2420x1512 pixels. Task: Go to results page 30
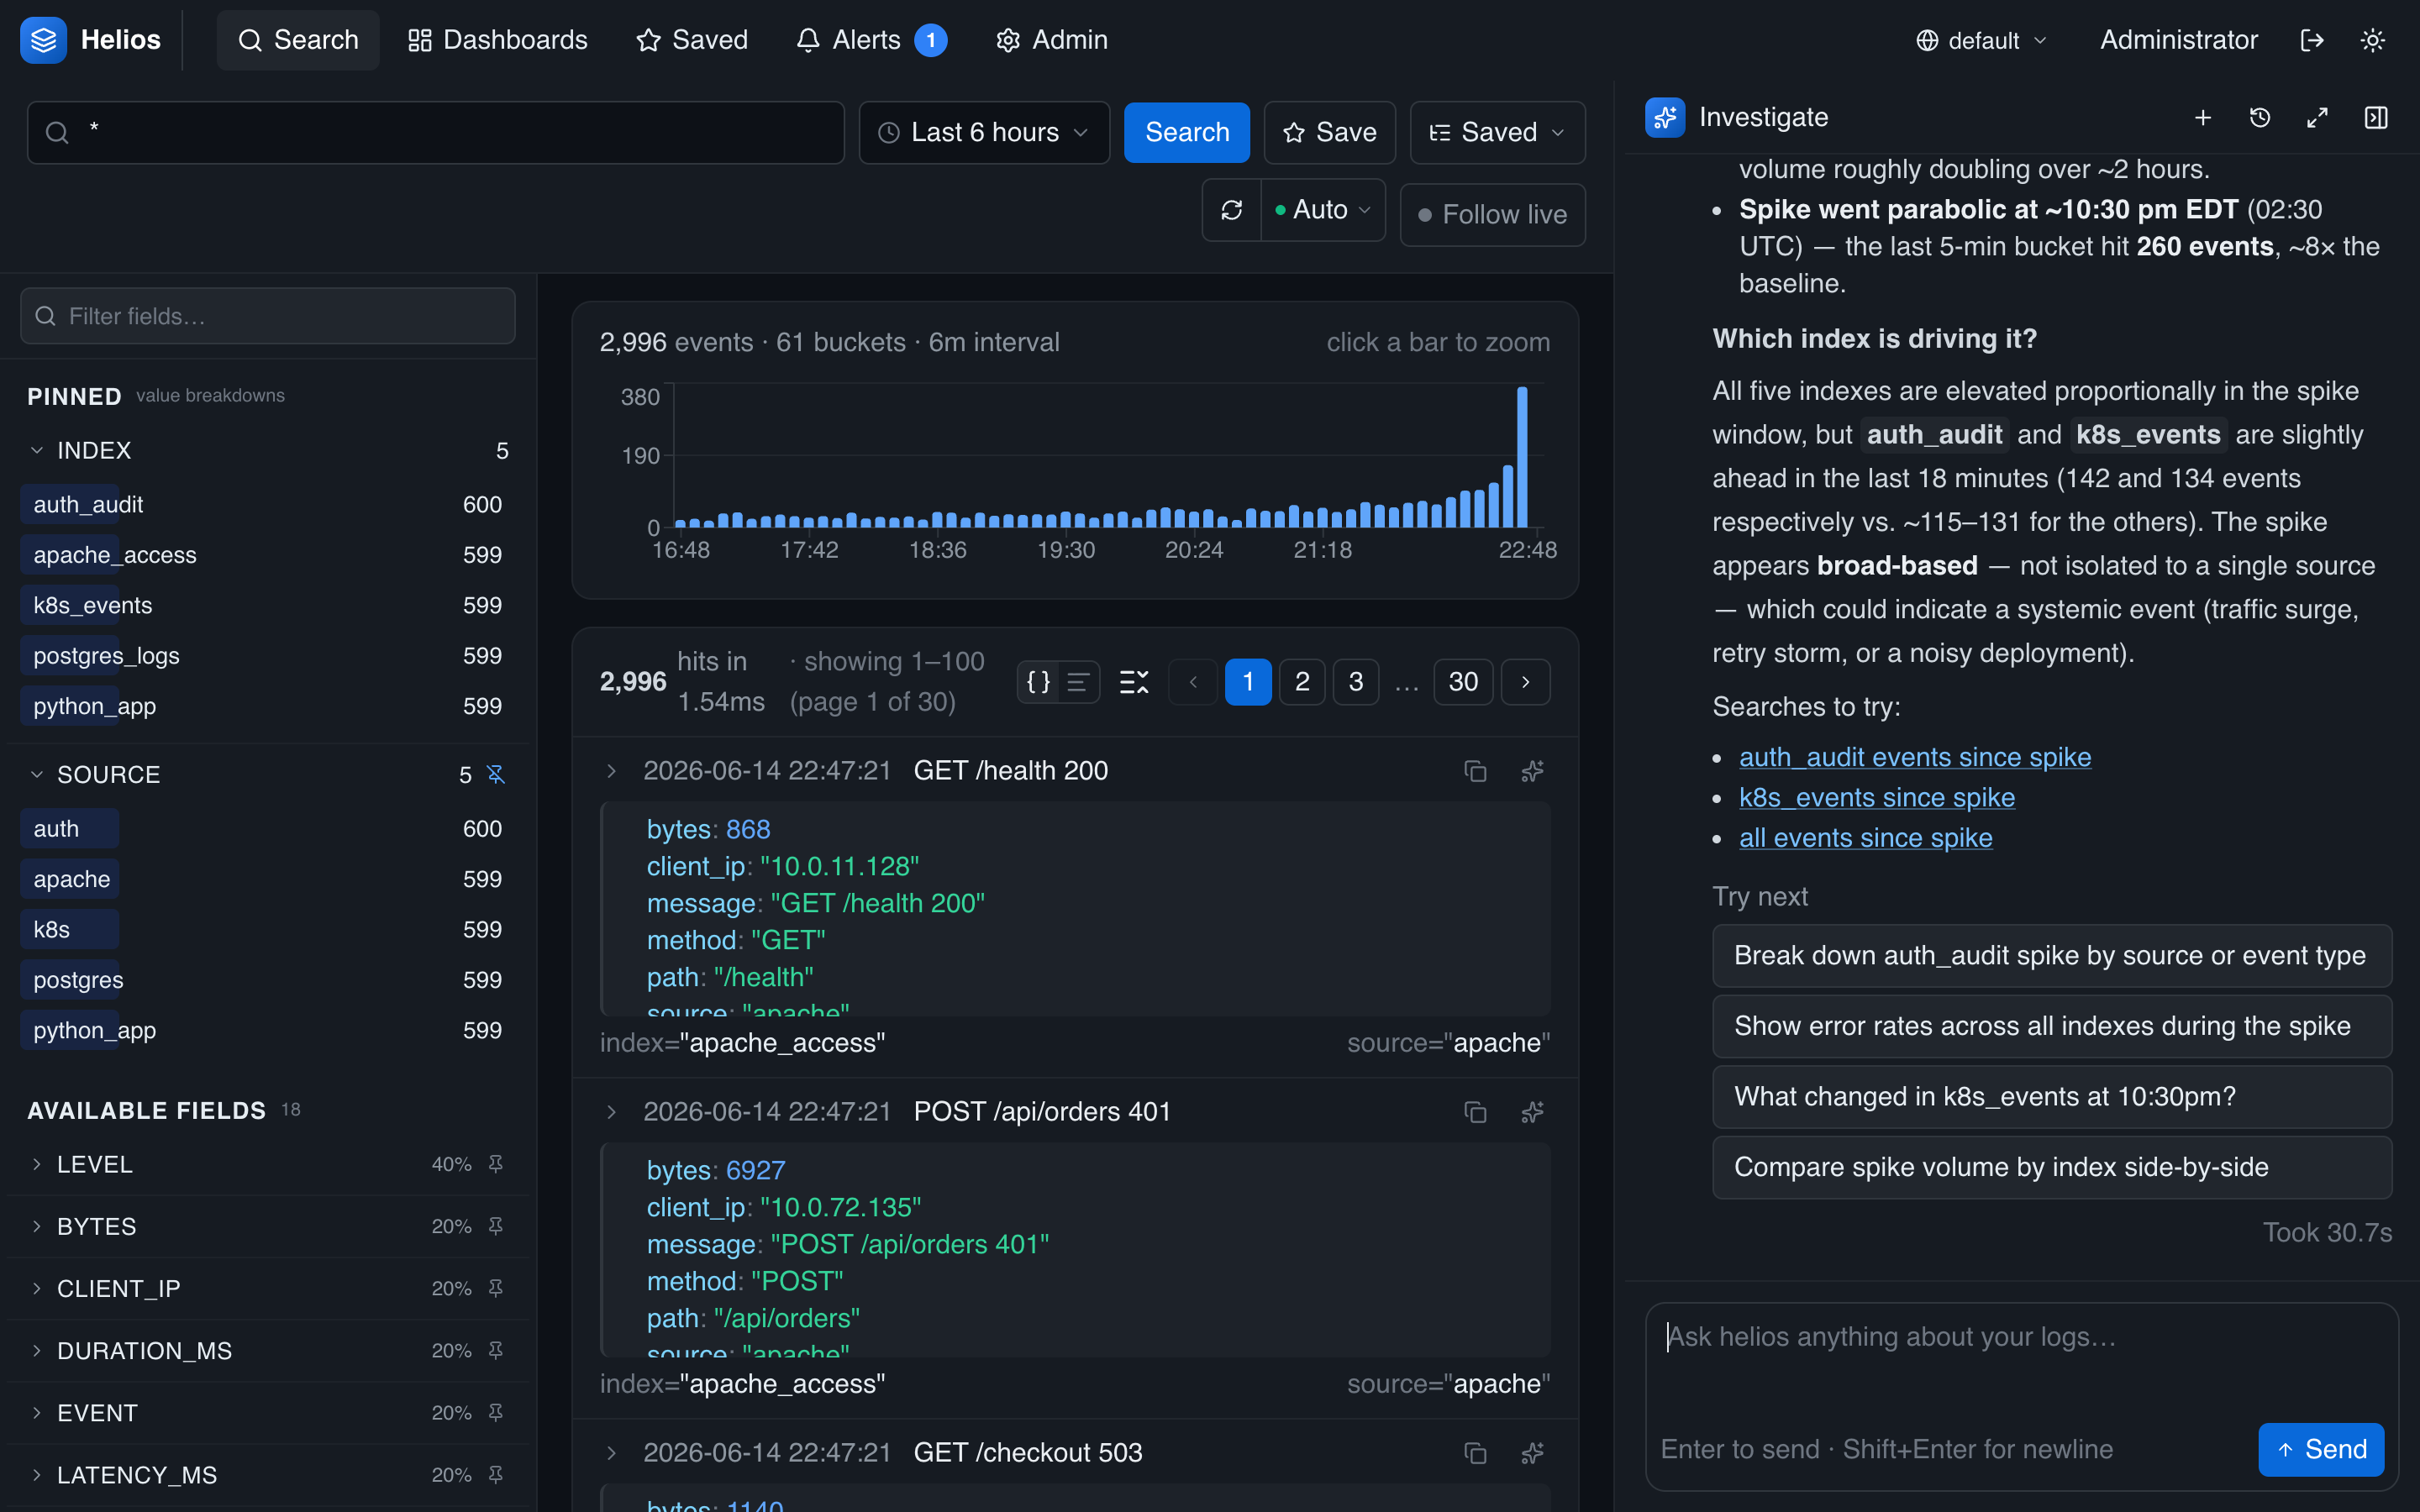click(1463, 682)
